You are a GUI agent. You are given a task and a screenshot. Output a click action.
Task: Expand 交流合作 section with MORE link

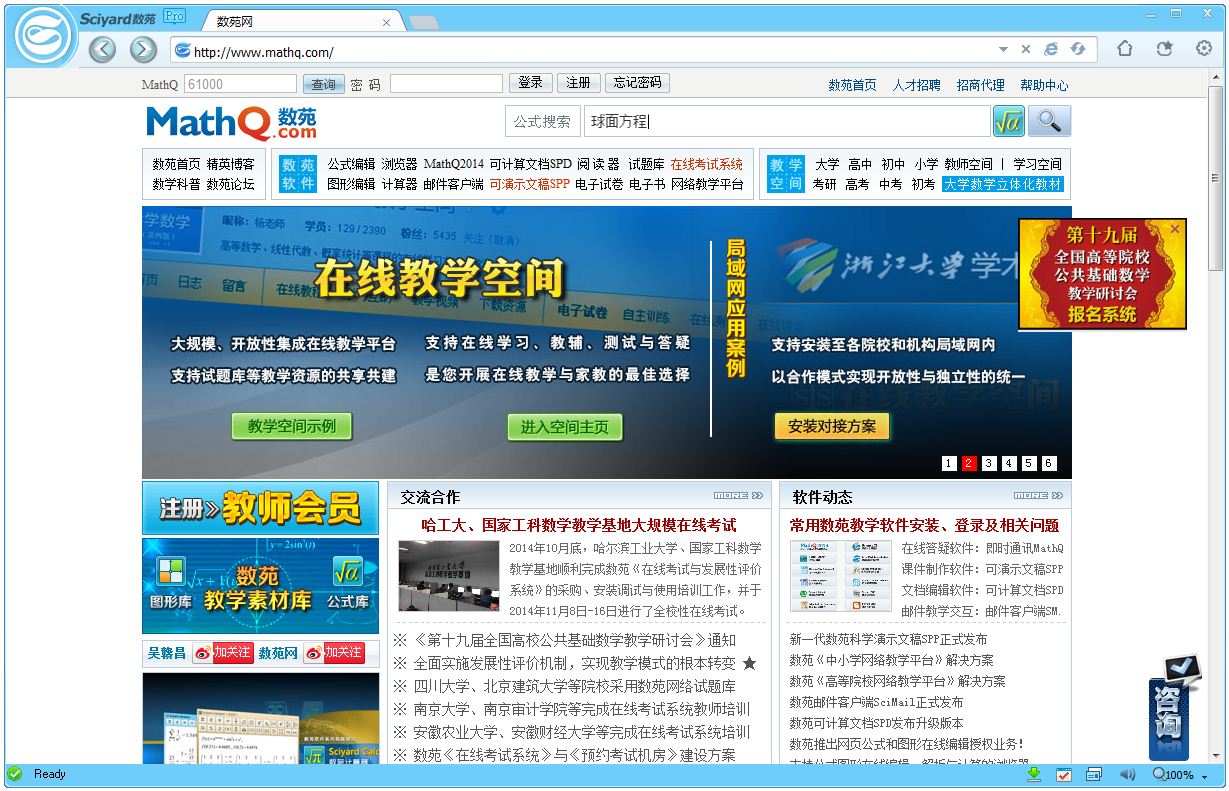[738, 495]
